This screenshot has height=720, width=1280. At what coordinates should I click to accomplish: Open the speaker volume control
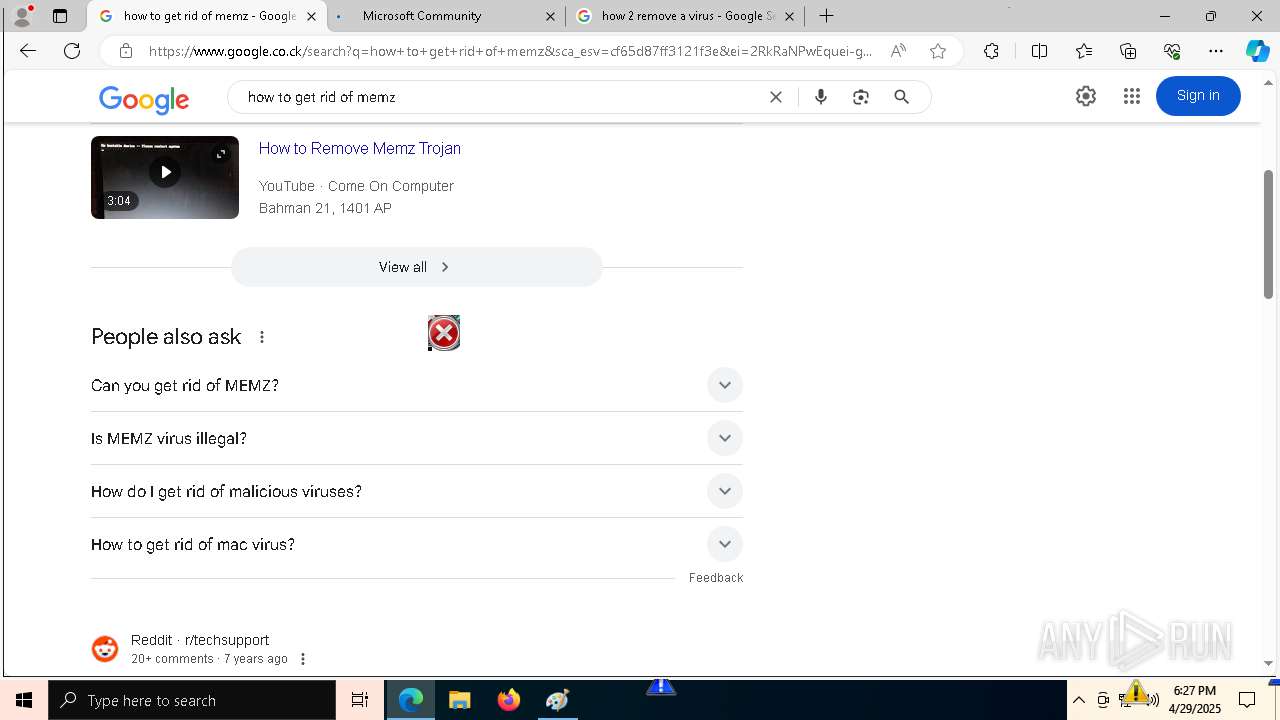coord(1152,700)
